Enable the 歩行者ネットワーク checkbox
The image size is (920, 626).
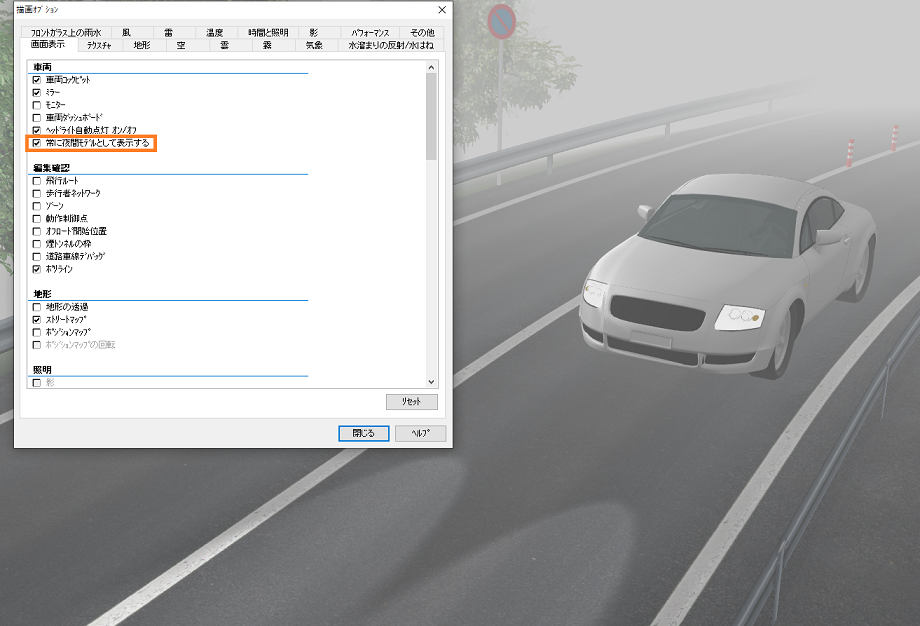coord(36,194)
